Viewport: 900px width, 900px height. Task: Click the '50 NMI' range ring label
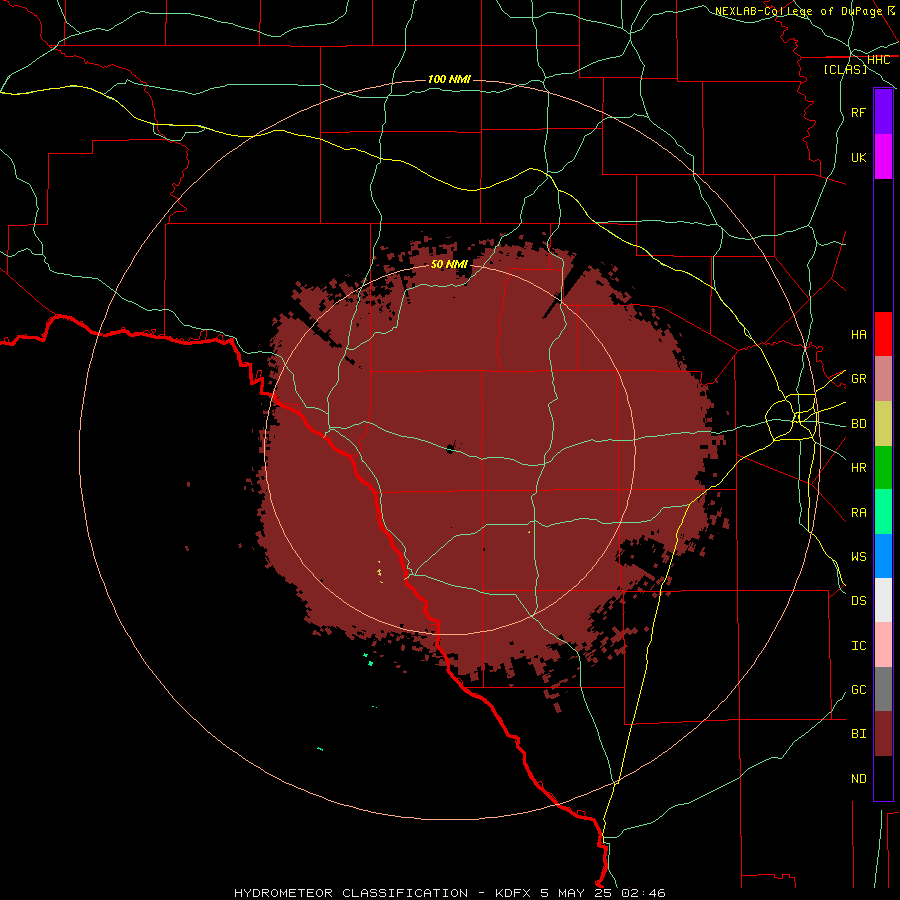click(449, 264)
